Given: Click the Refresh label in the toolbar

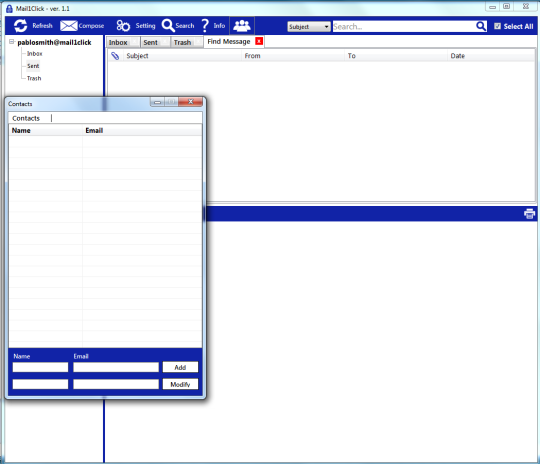Looking at the screenshot, I should coord(42,26).
